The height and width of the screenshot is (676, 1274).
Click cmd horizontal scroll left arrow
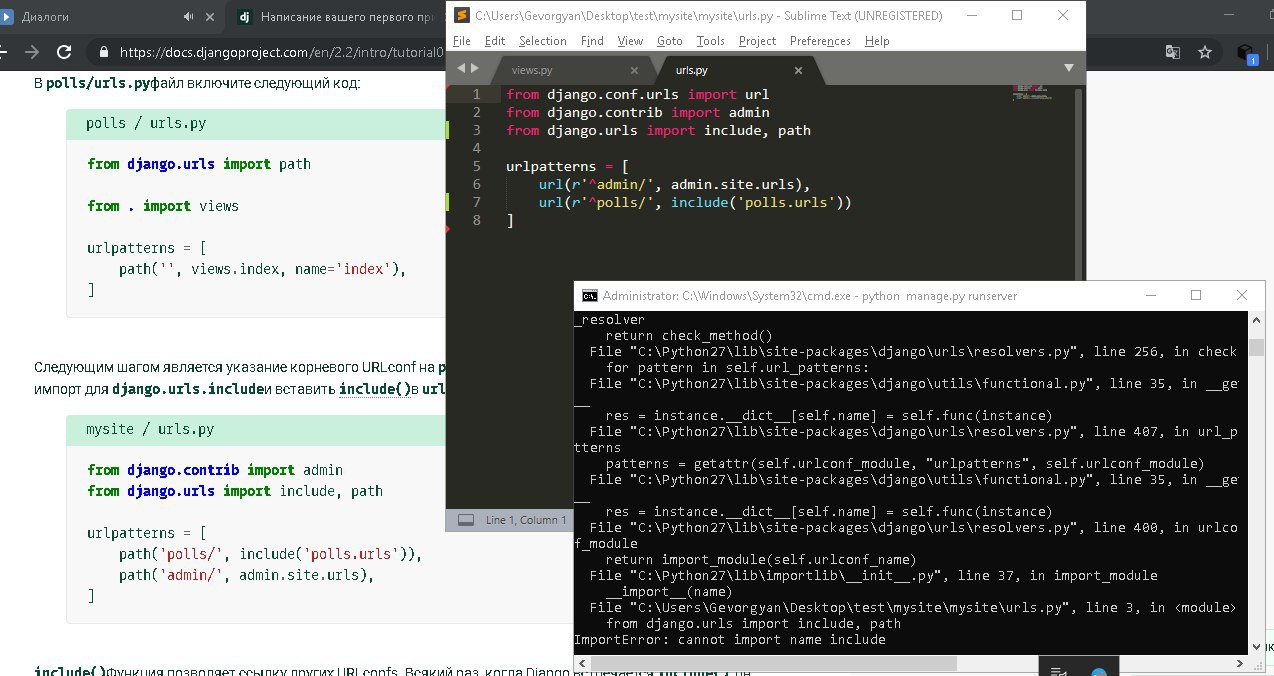click(582, 663)
